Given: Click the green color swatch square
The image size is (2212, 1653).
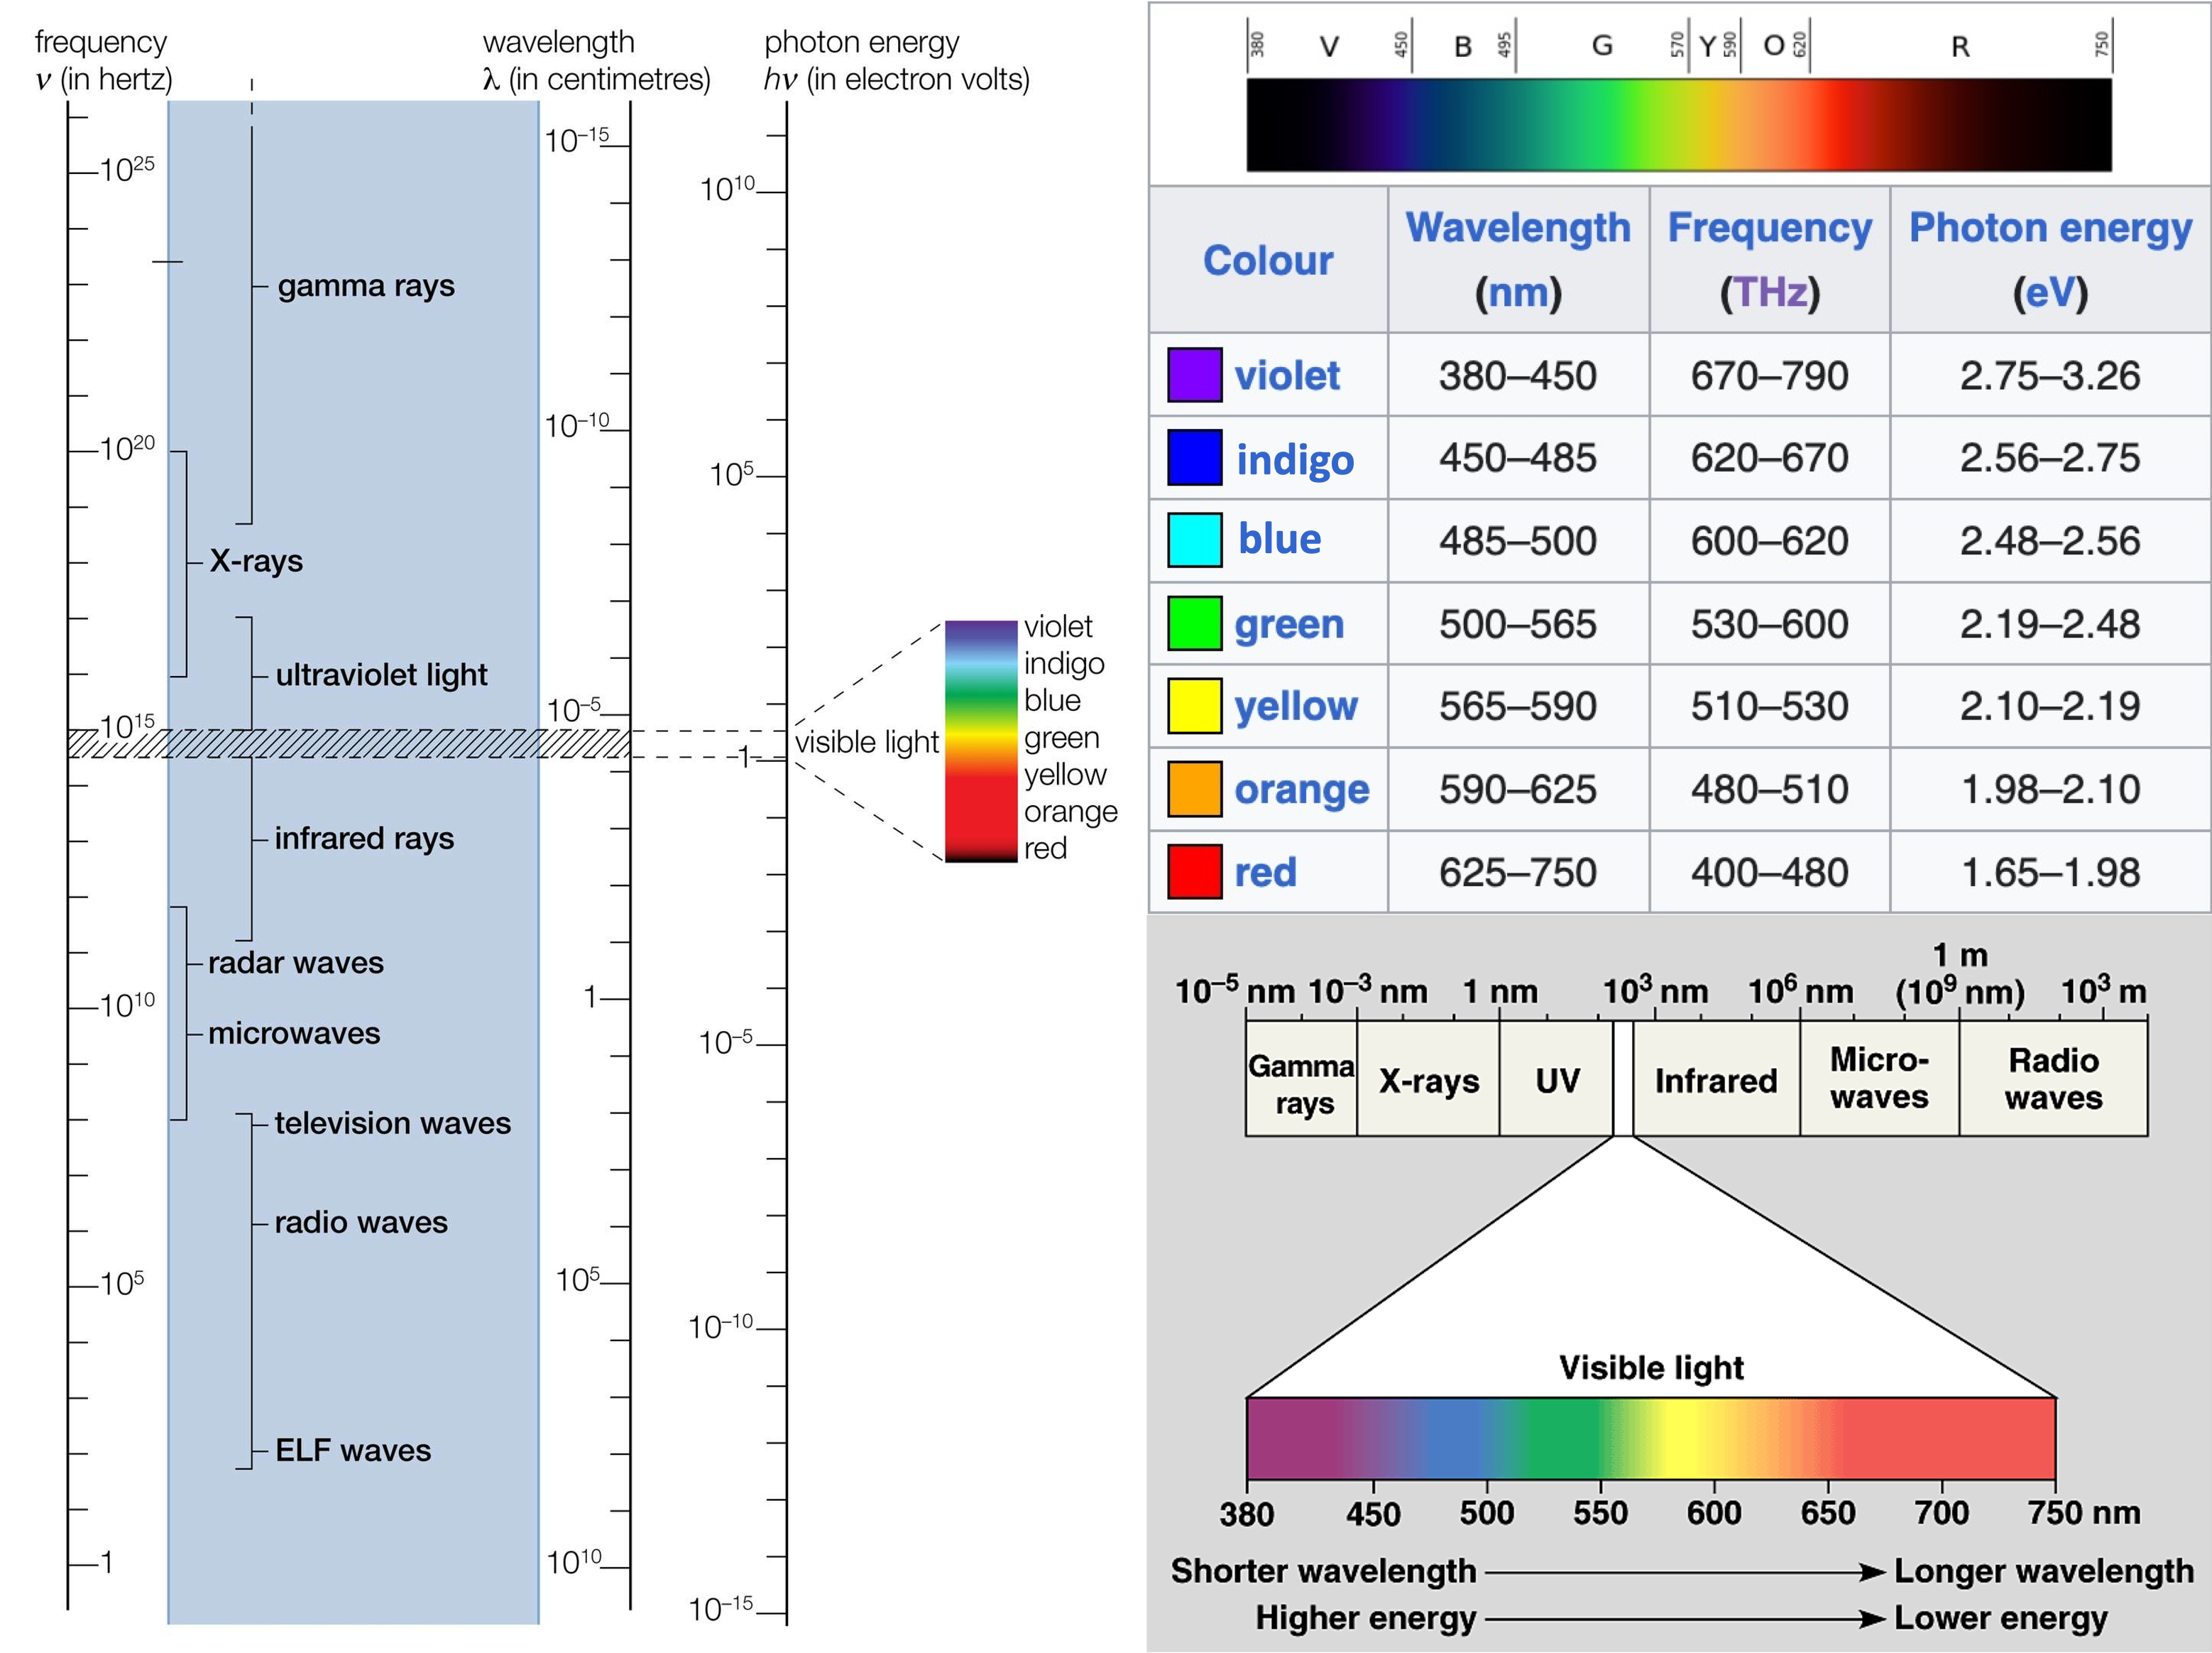Looking at the screenshot, I should click(x=1194, y=623).
